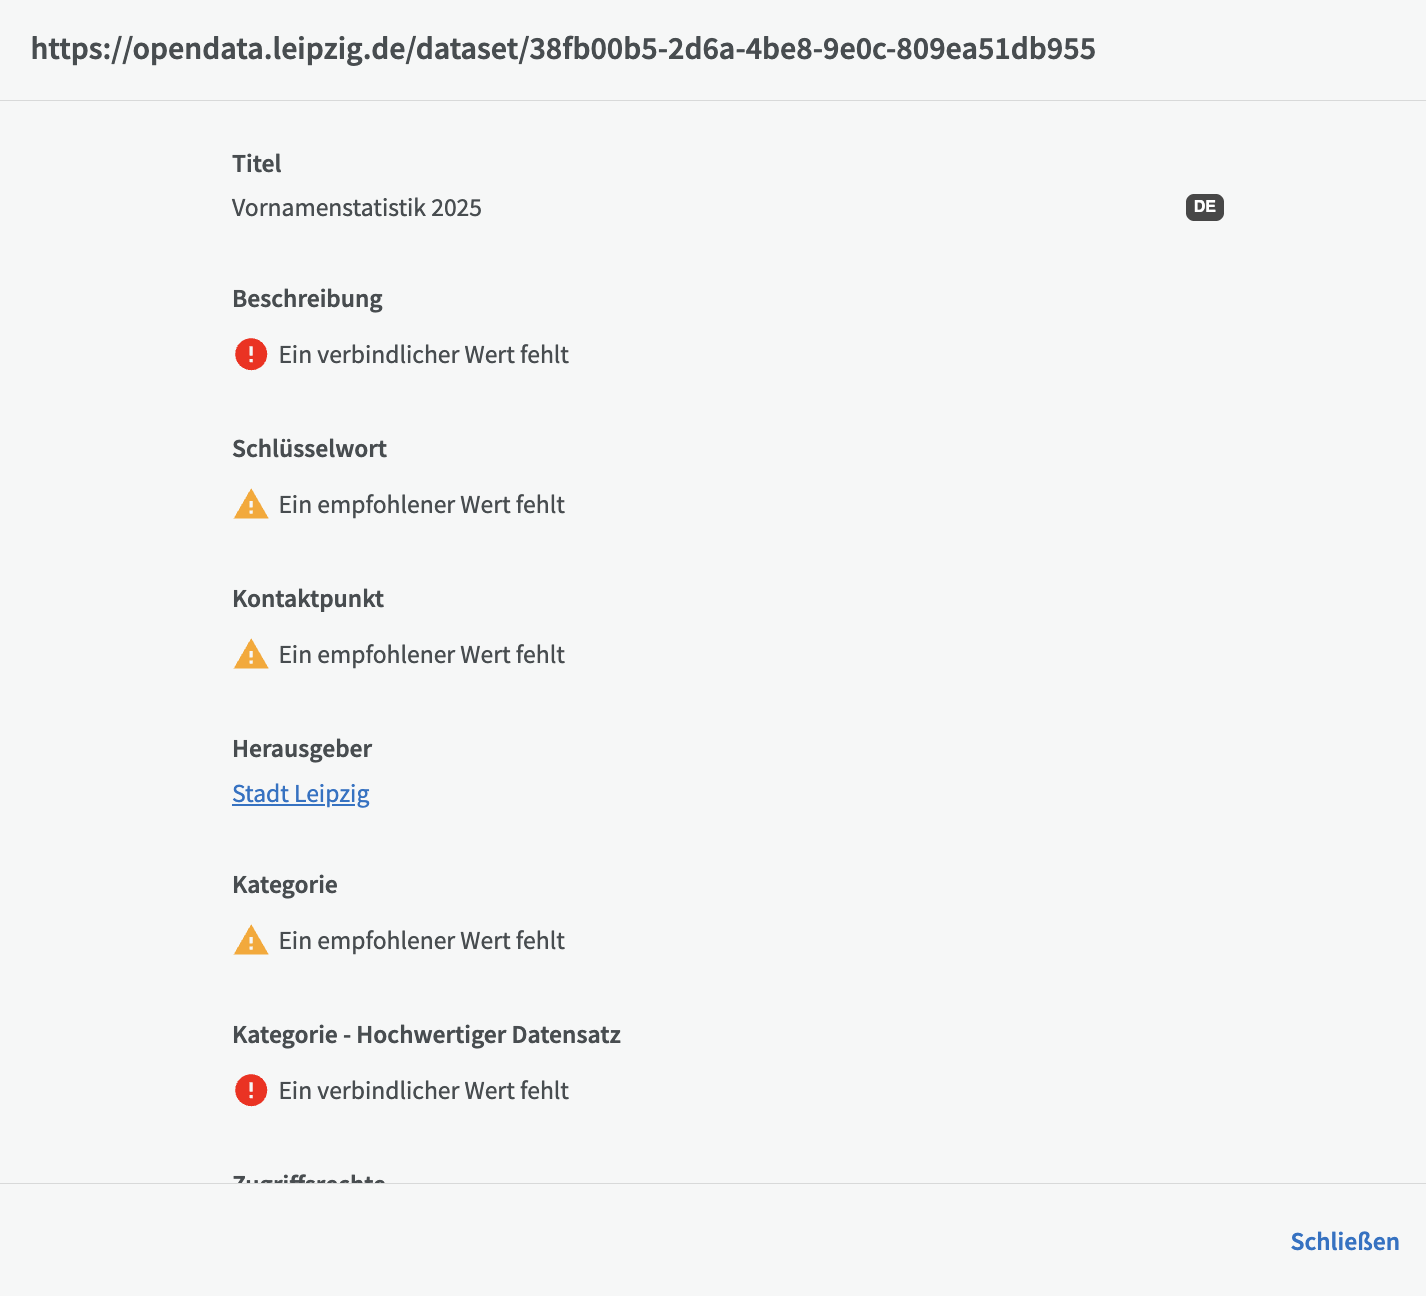Click the missing-value message under Beschreibung
This screenshot has width=1426, height=1296.
[x=423, y=355]
